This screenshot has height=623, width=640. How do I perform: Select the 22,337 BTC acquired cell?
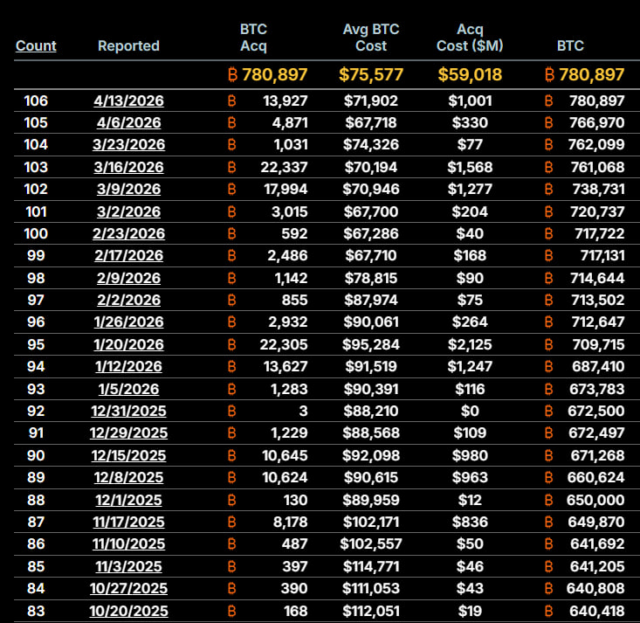click(x=284, y=167)
